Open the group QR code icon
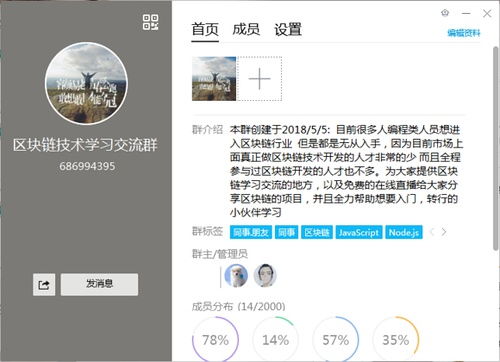Screen dimensions: 500x362 click(150, 22)
